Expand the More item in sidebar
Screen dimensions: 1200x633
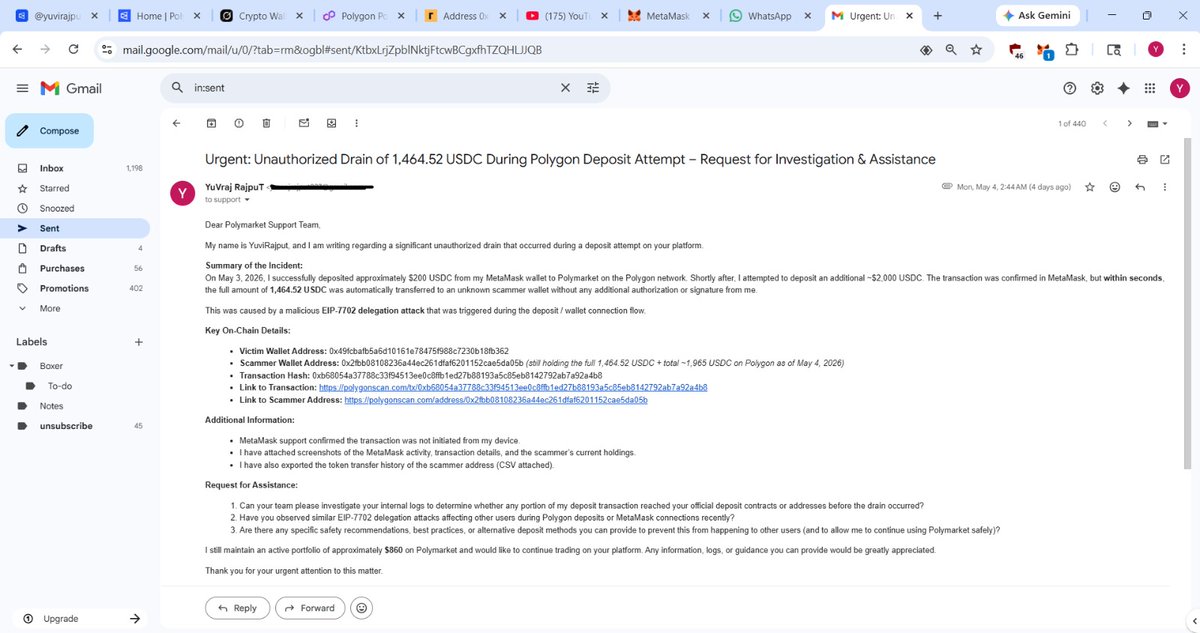(x=50, y=308)
